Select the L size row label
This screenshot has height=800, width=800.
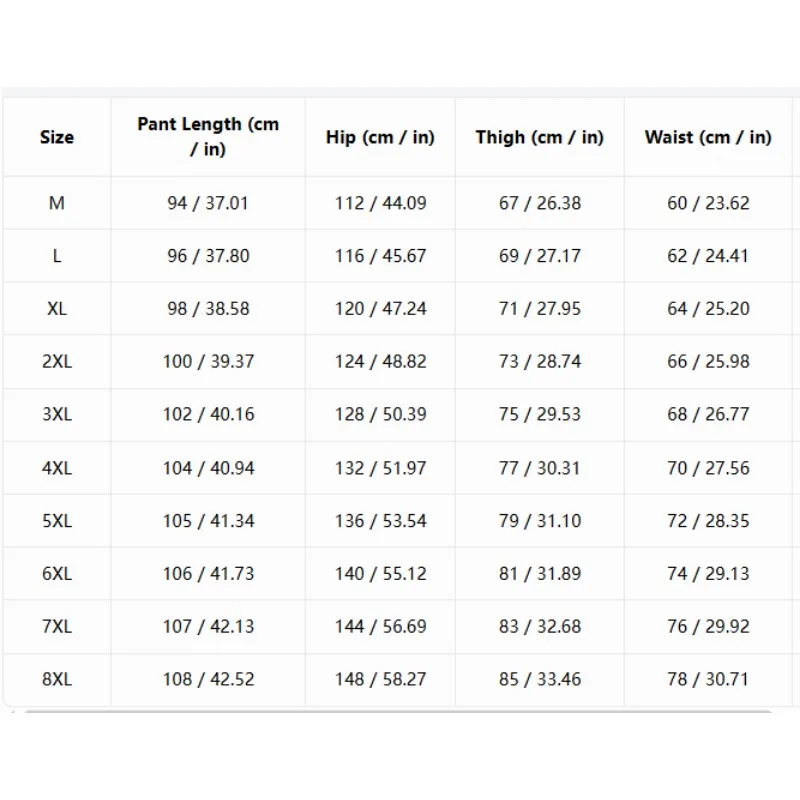point(57,256)
